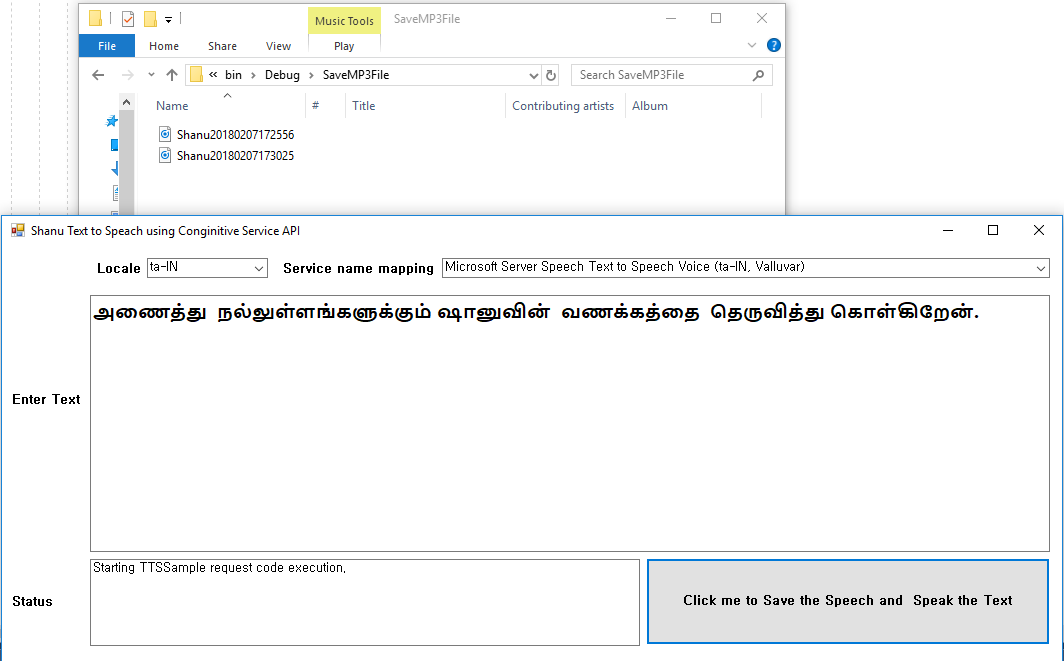Click the Debug breadcrumb in address bar
The image size is (1064, 661).
coord(282,75)
